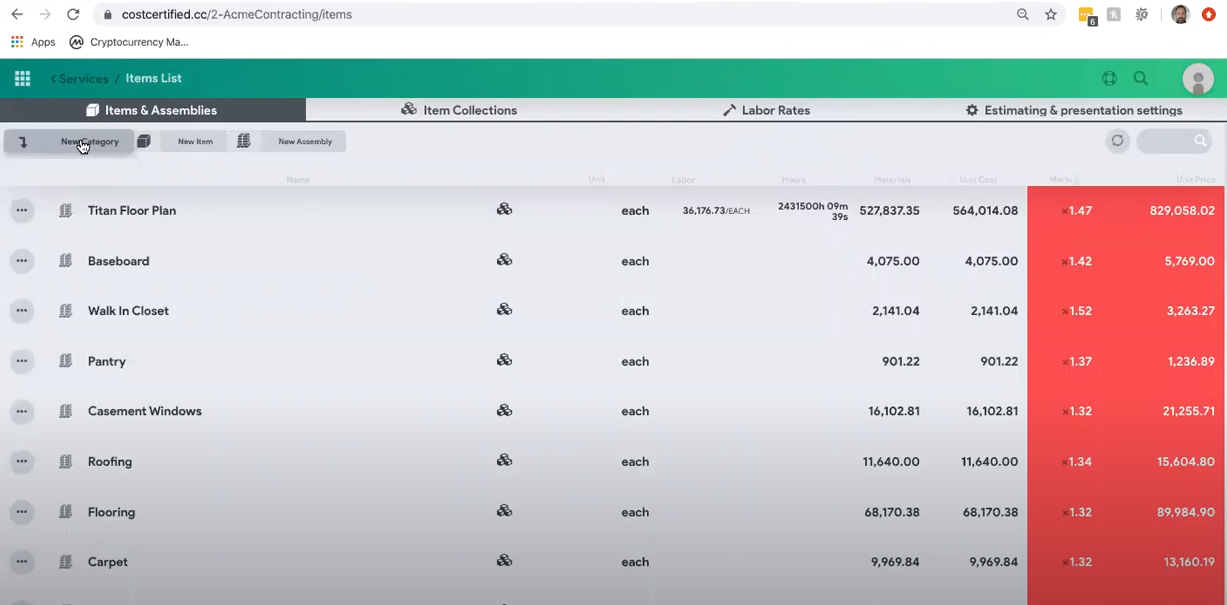Viewport: 1227px width, 605px height.
Task: Open the Casement Windows row options menu
Action: [22, 411]
